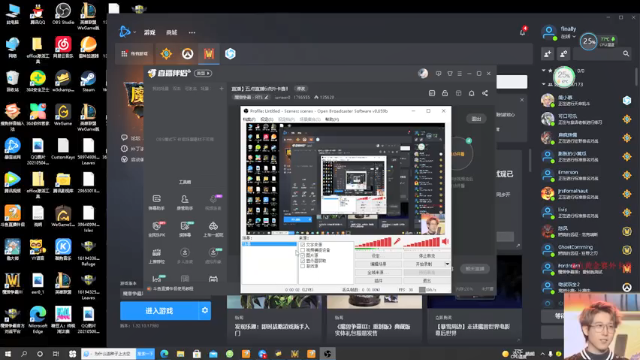Open the 游戏 tab in Battle.net
Image resolution: width=640 pixels, height=360 pixels.
149,32
